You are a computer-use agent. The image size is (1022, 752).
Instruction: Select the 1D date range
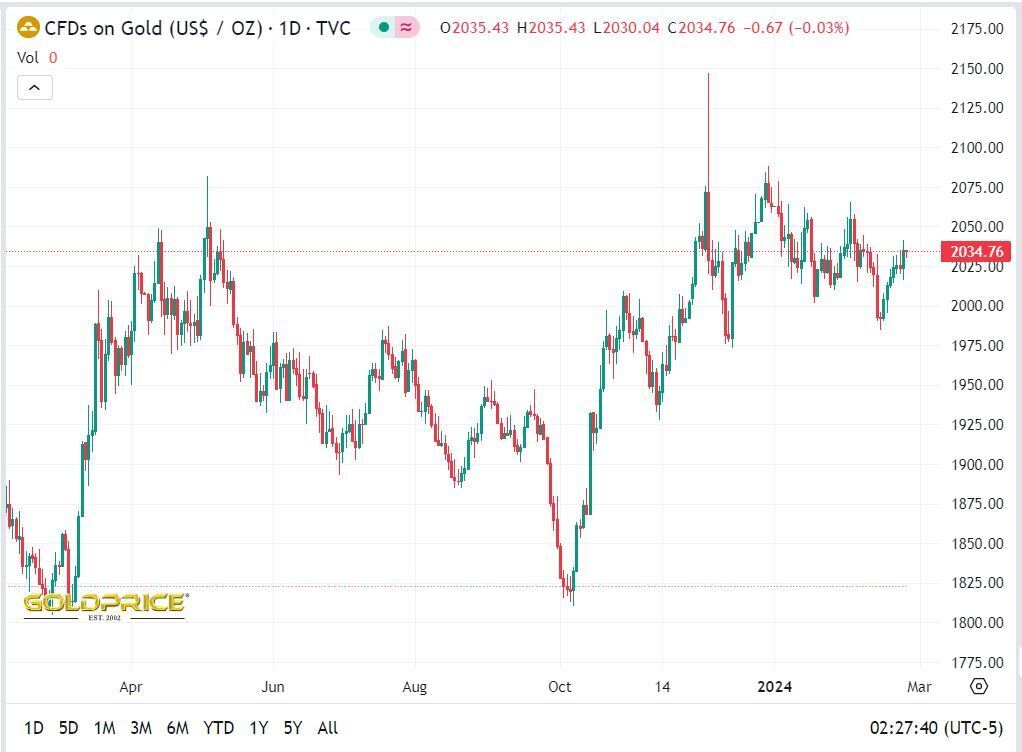coord(33,728)
